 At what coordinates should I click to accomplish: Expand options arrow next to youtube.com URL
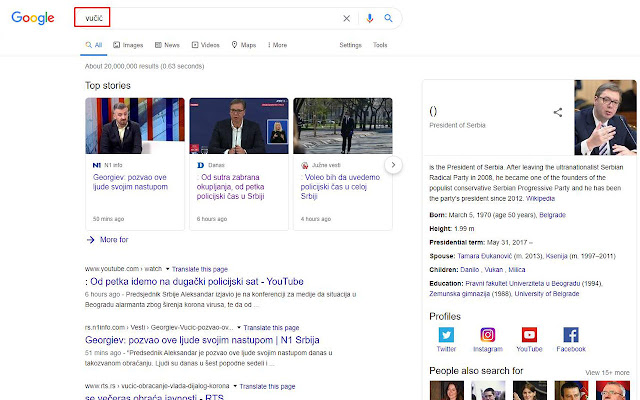click(x=167, y=269)
